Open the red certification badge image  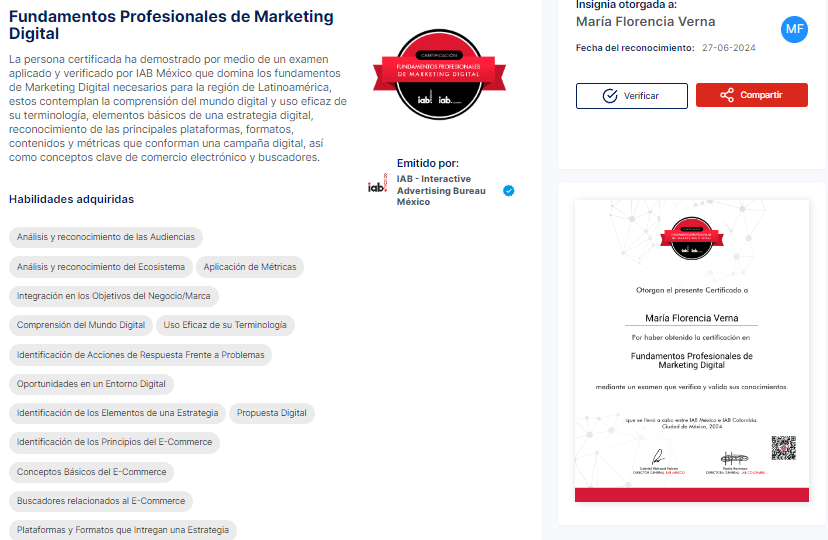439,74
